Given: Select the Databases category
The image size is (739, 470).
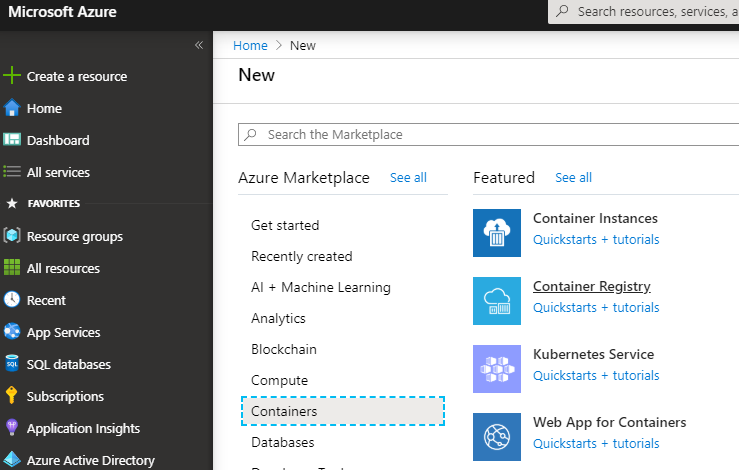Looking at the screenshot, I should [283, 442].
